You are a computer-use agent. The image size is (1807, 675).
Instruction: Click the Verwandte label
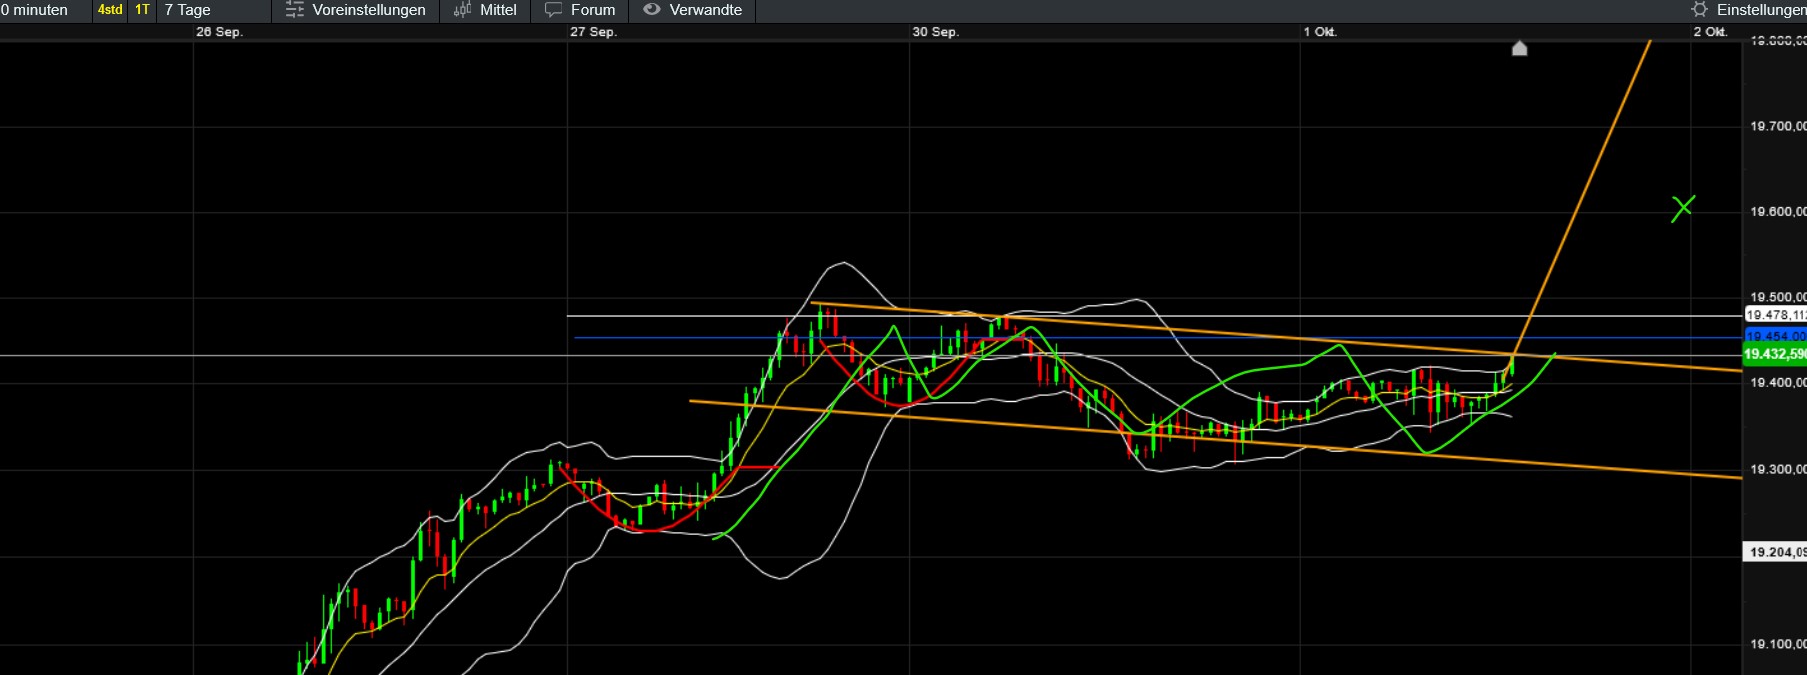point(705,10)
